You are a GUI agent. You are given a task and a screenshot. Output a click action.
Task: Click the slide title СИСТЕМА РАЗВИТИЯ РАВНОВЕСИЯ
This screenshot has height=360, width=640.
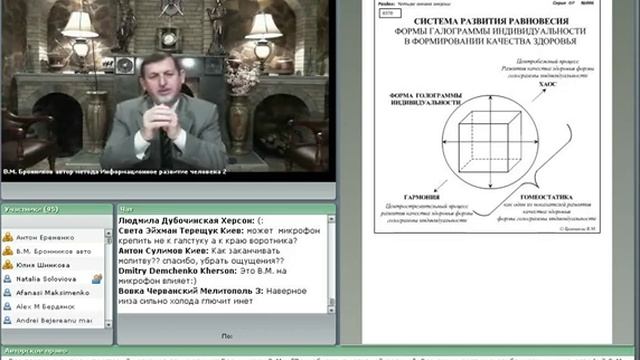tap(491, 21)
